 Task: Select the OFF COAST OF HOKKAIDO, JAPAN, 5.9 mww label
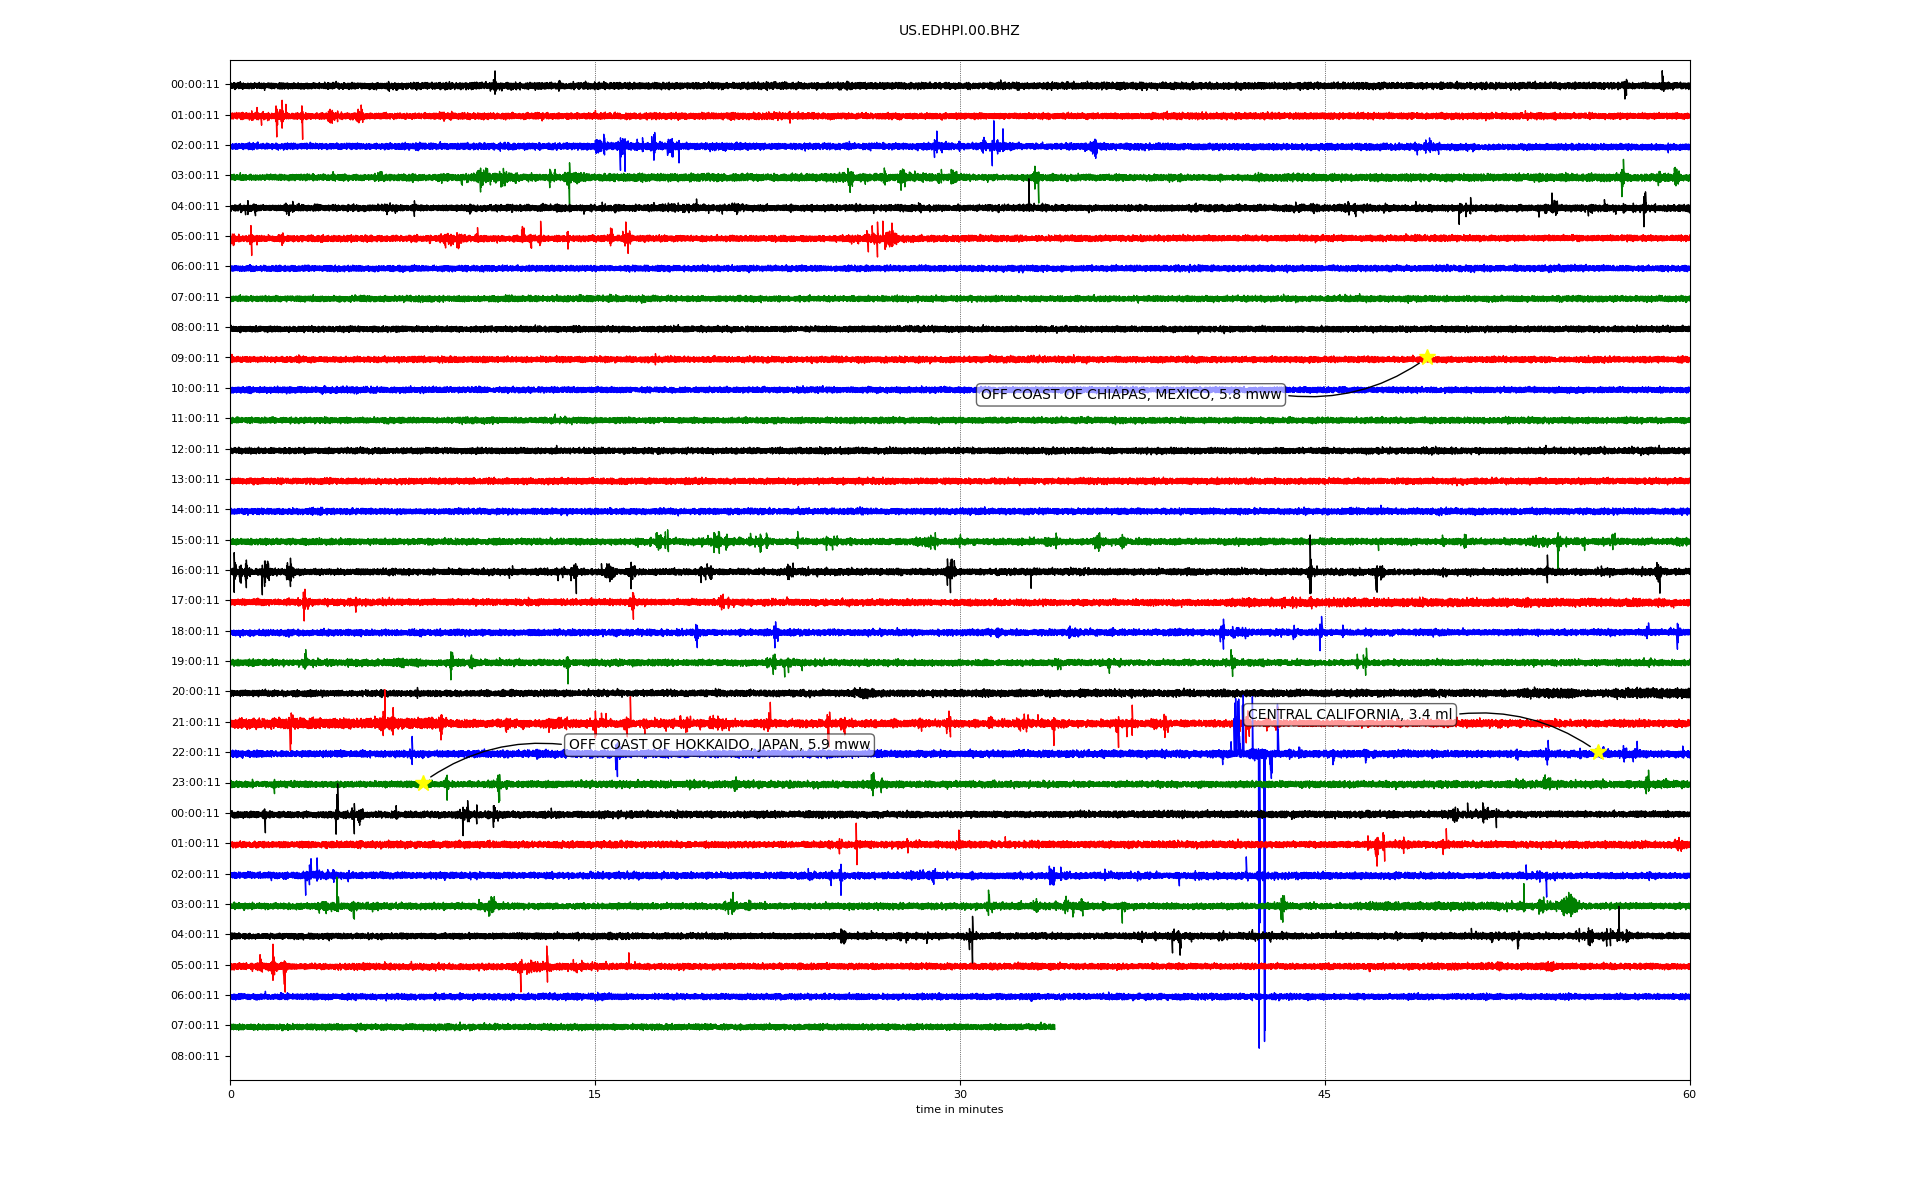click(x=720, y=745)
